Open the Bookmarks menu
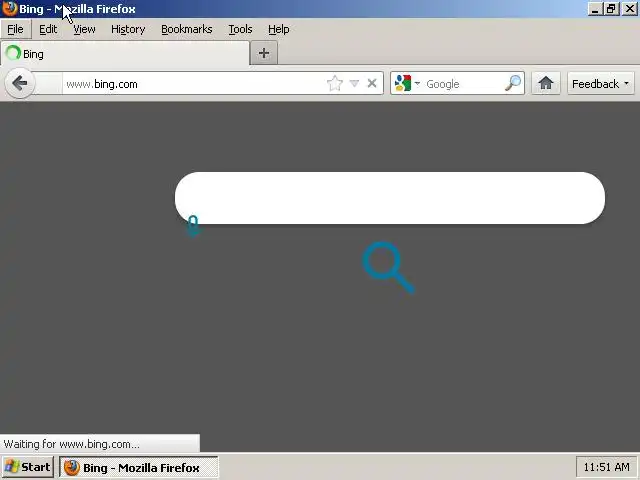 187,29
